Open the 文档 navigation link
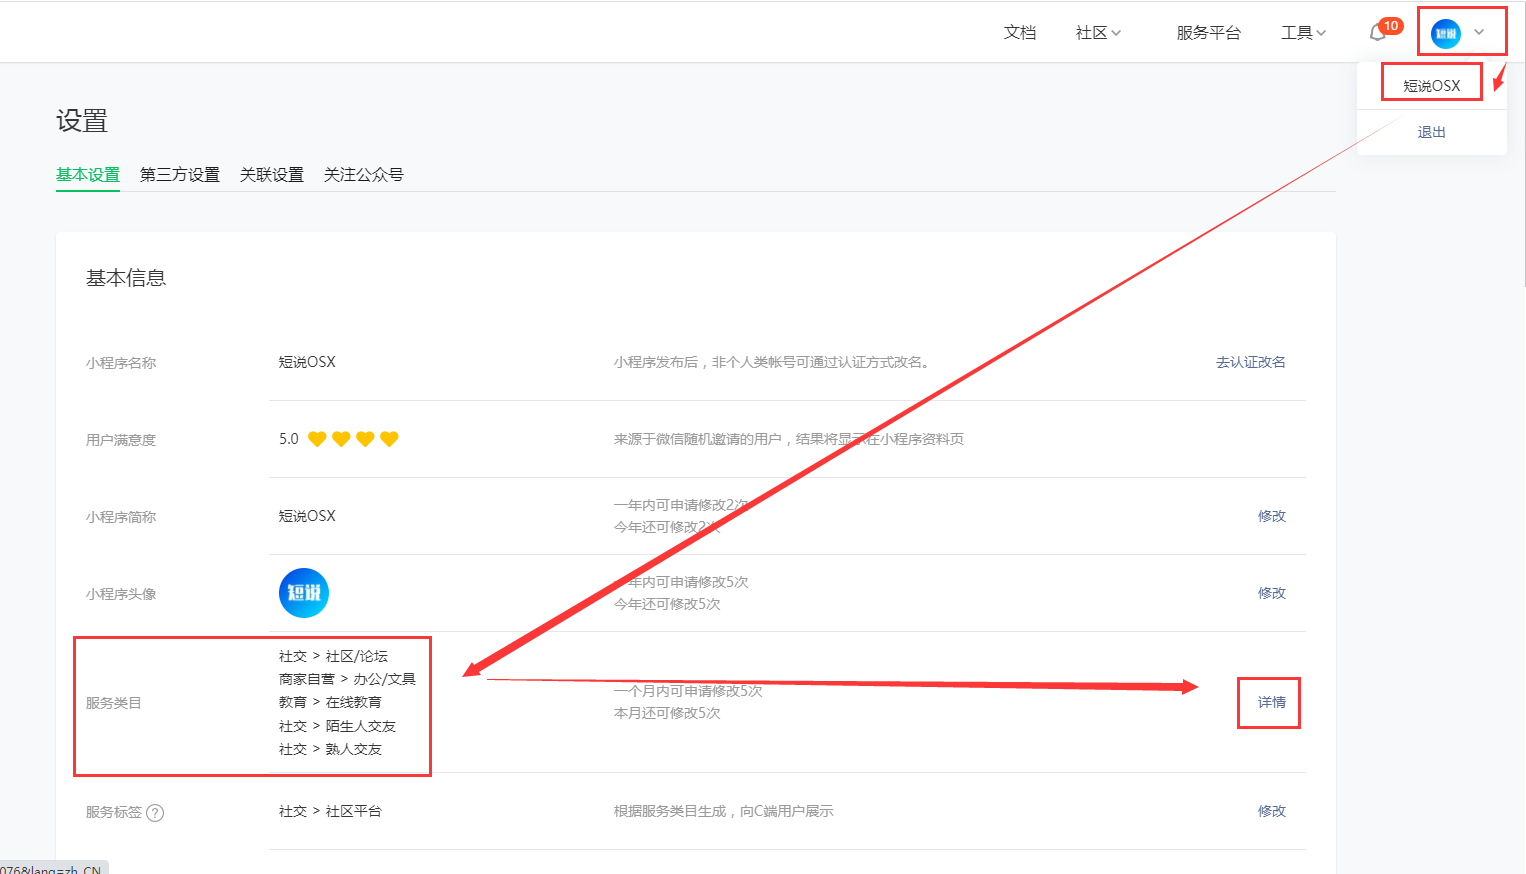This screenshot has height=874, width=1526. pos(1020,33)
